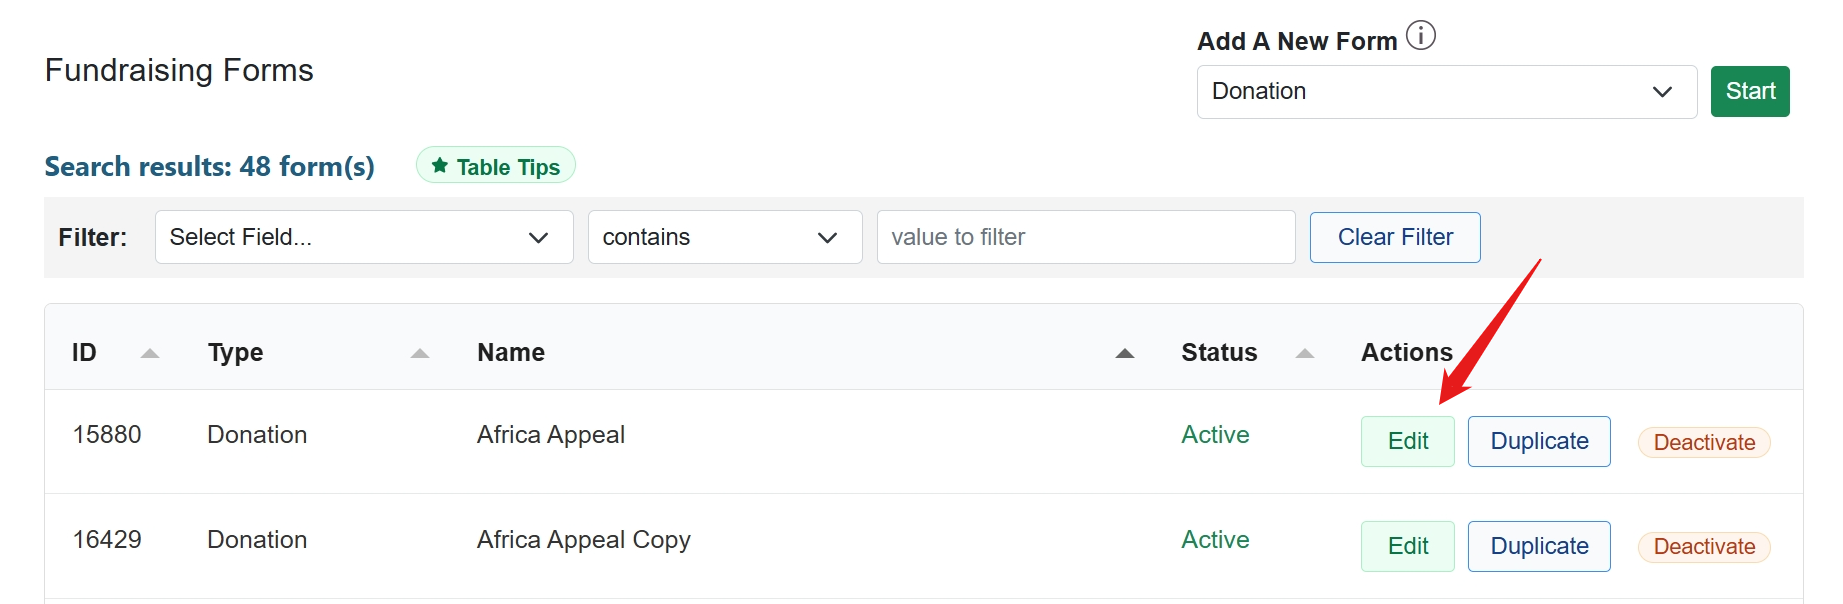Open the contains operator dropdown
The width and height of the screenshot is (1843, 604).
(724, 237)
